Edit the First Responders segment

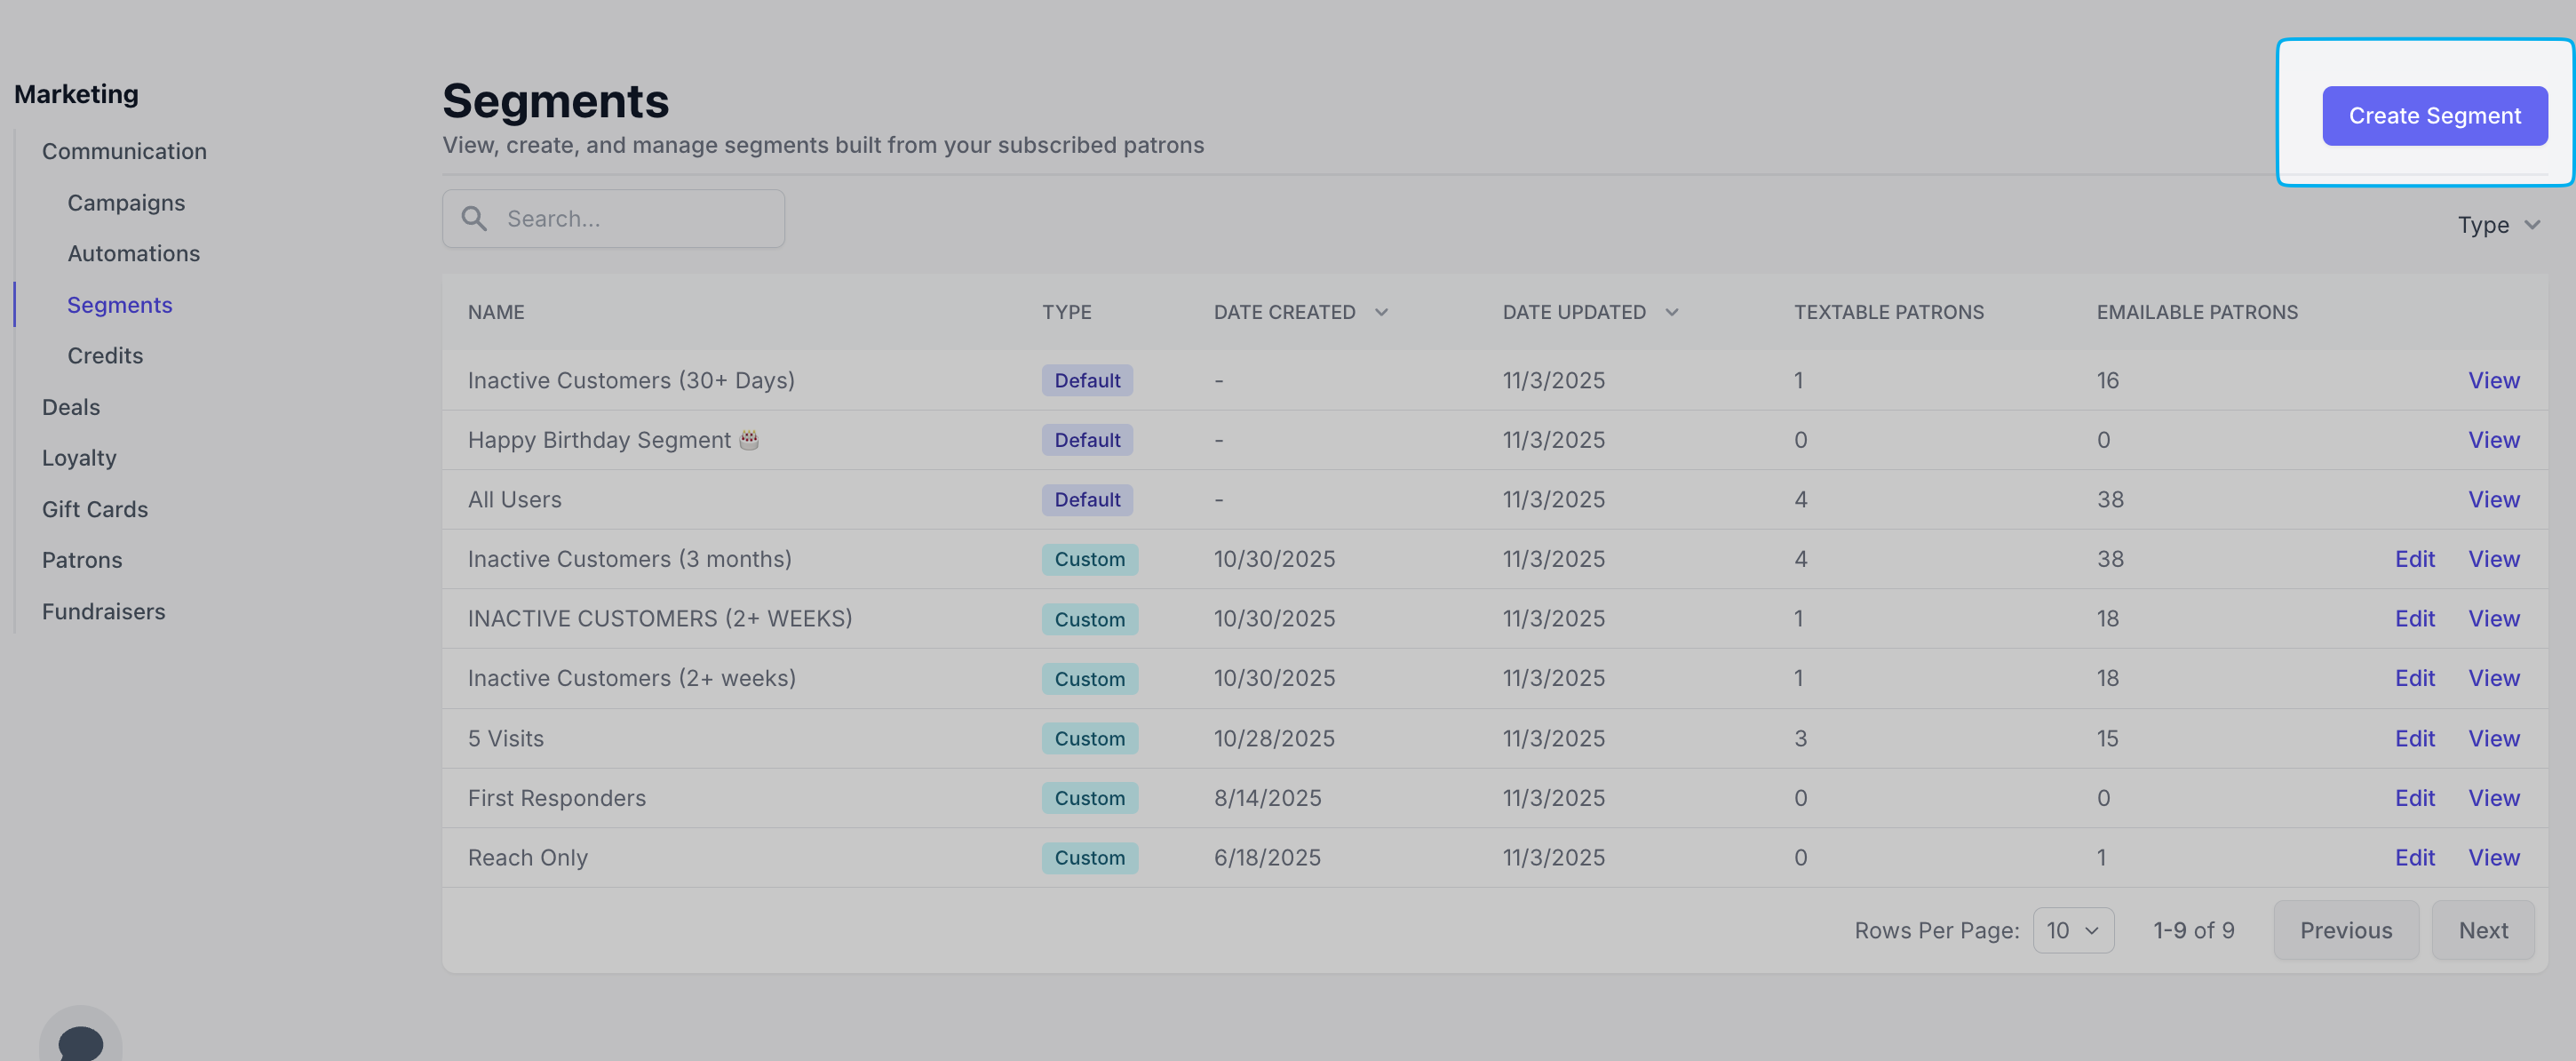click(x=2413, y=798)
